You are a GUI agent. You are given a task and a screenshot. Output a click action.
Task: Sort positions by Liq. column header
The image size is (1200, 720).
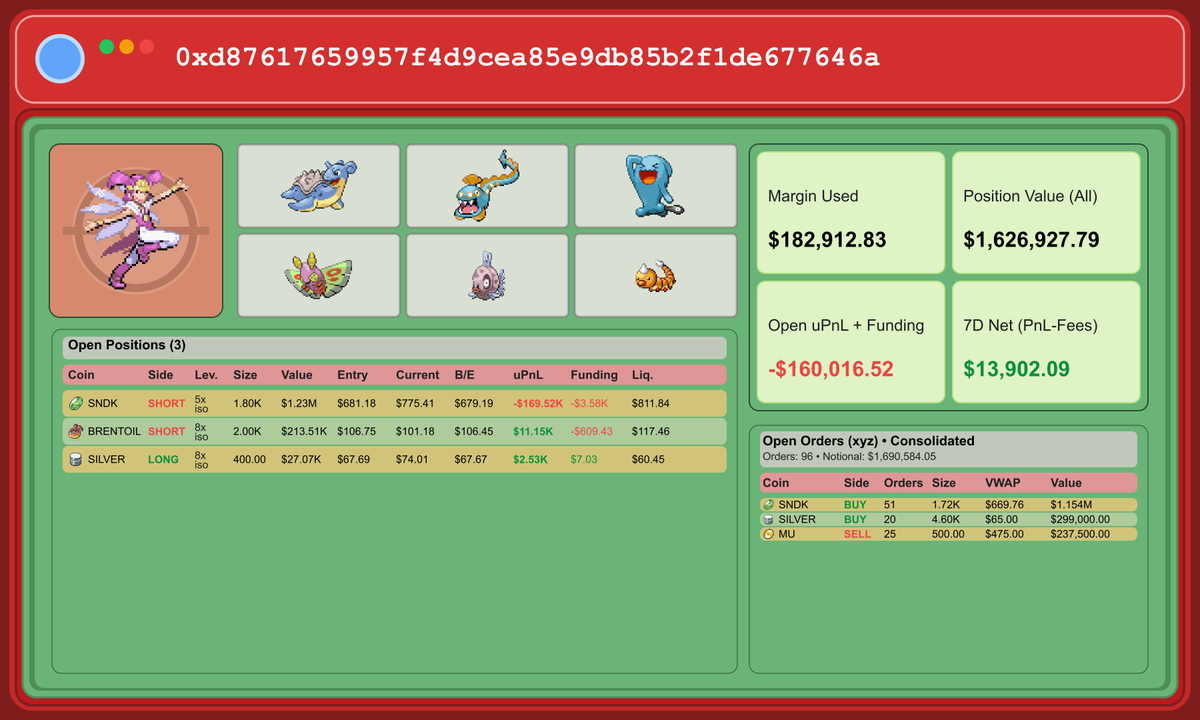point(642,375)
